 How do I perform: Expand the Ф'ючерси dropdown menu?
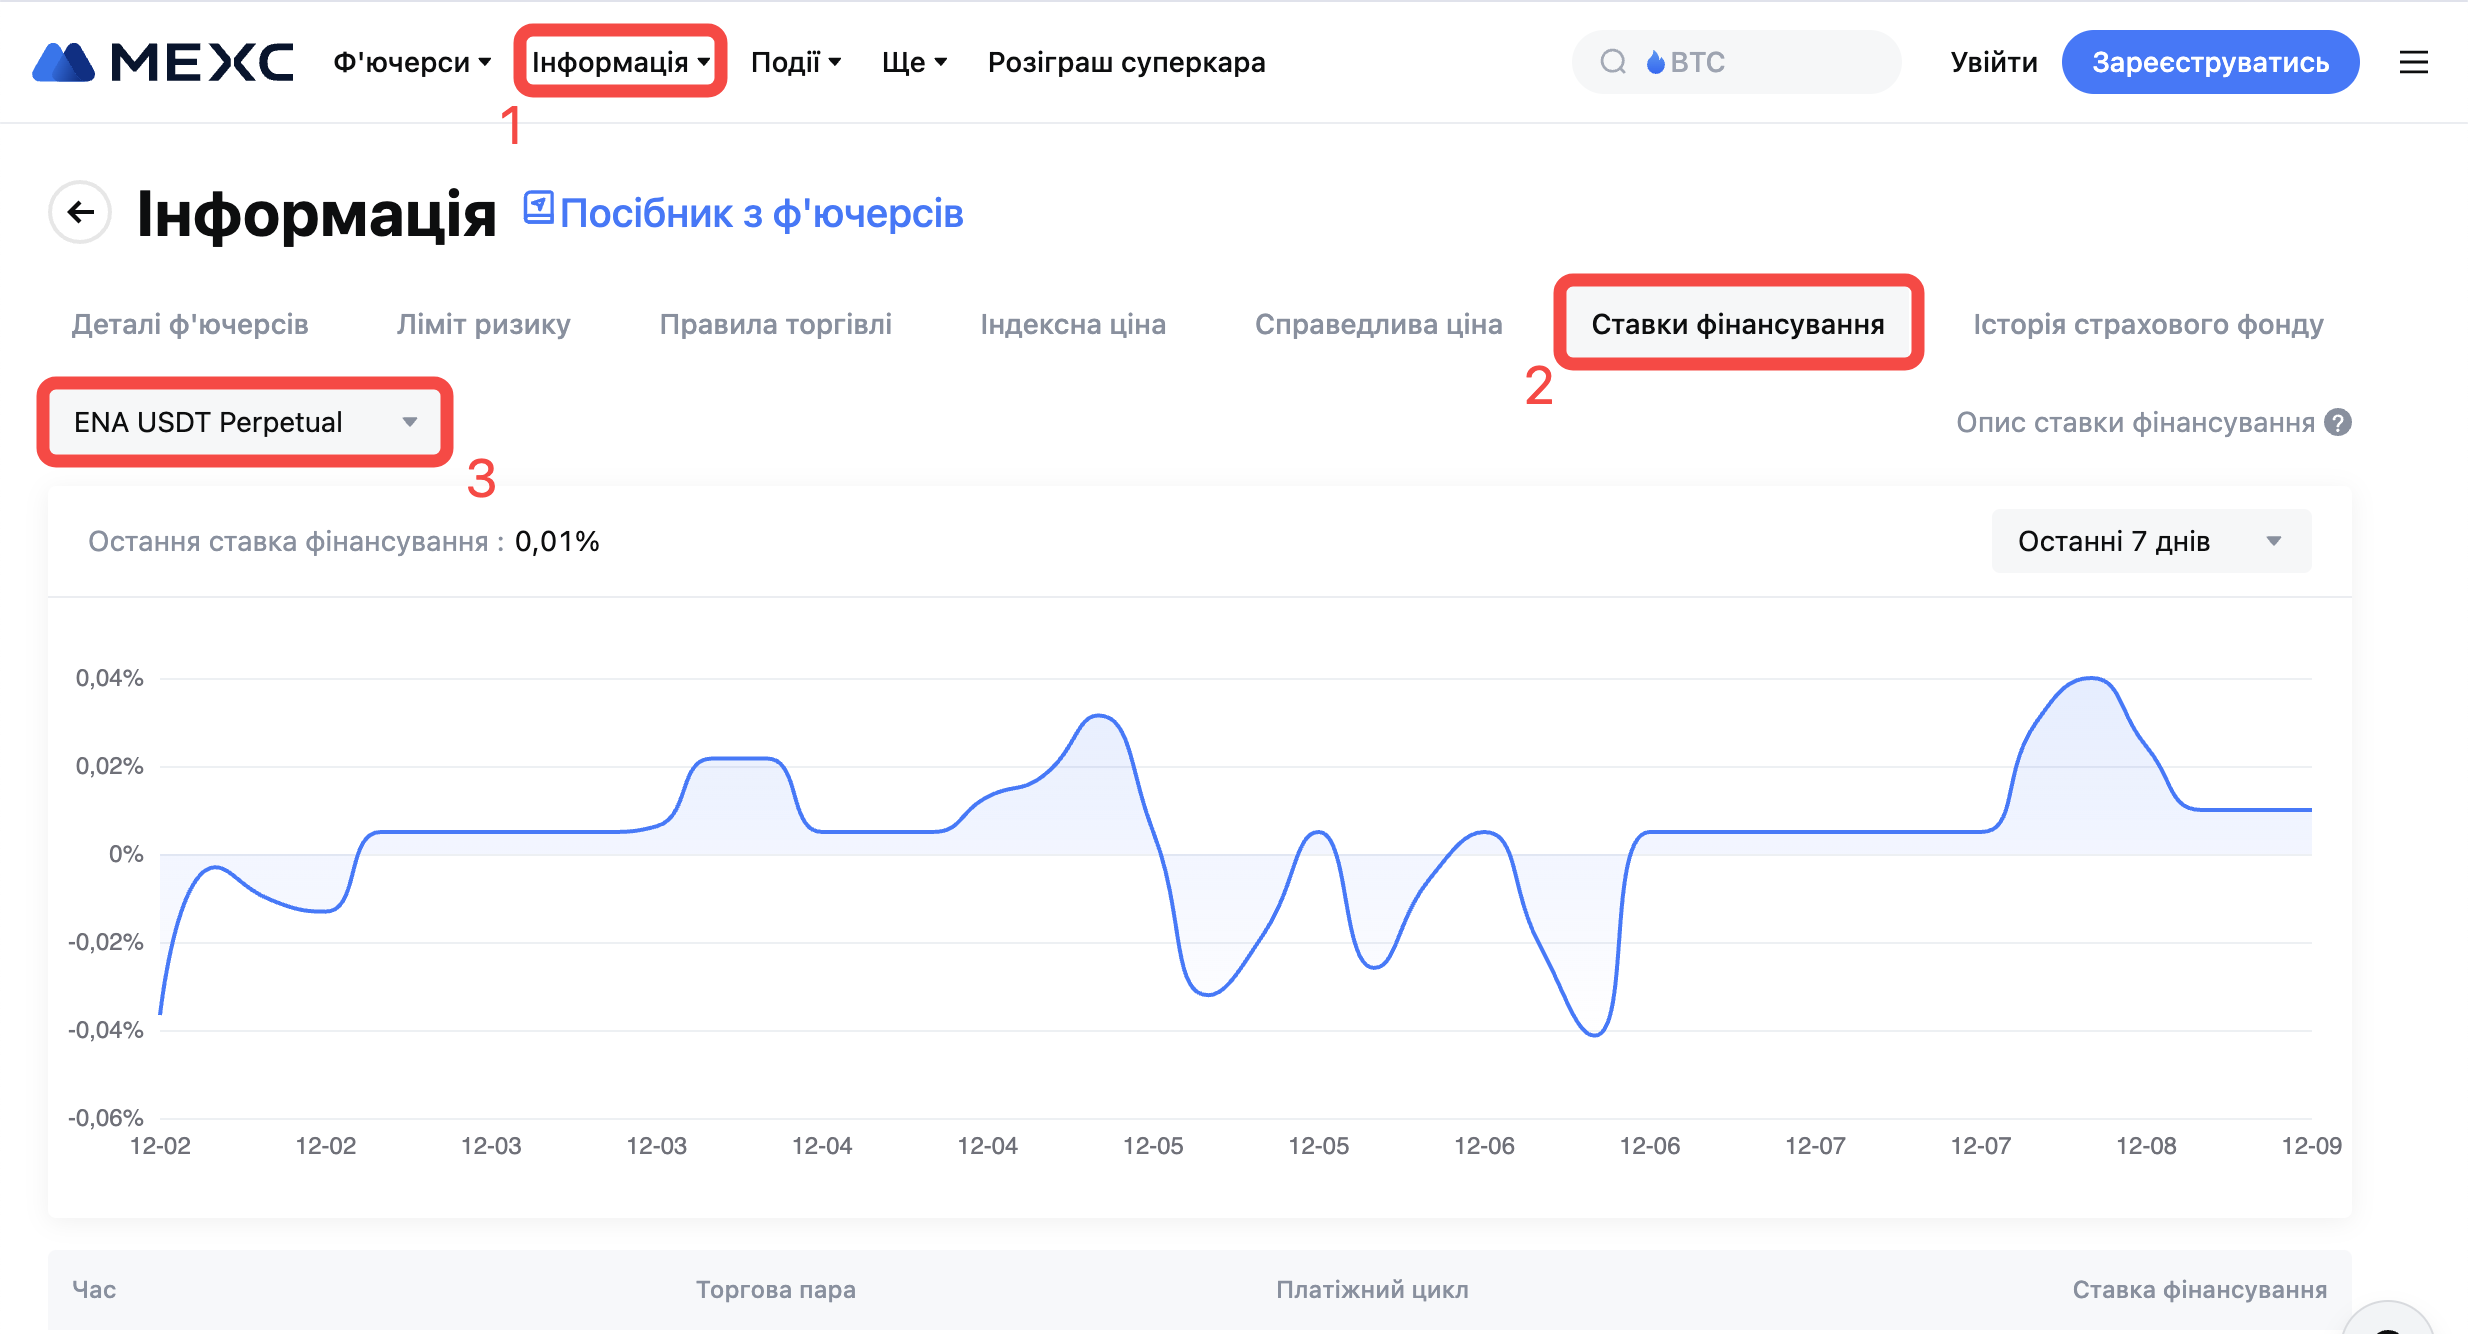(x=412, y=62)
